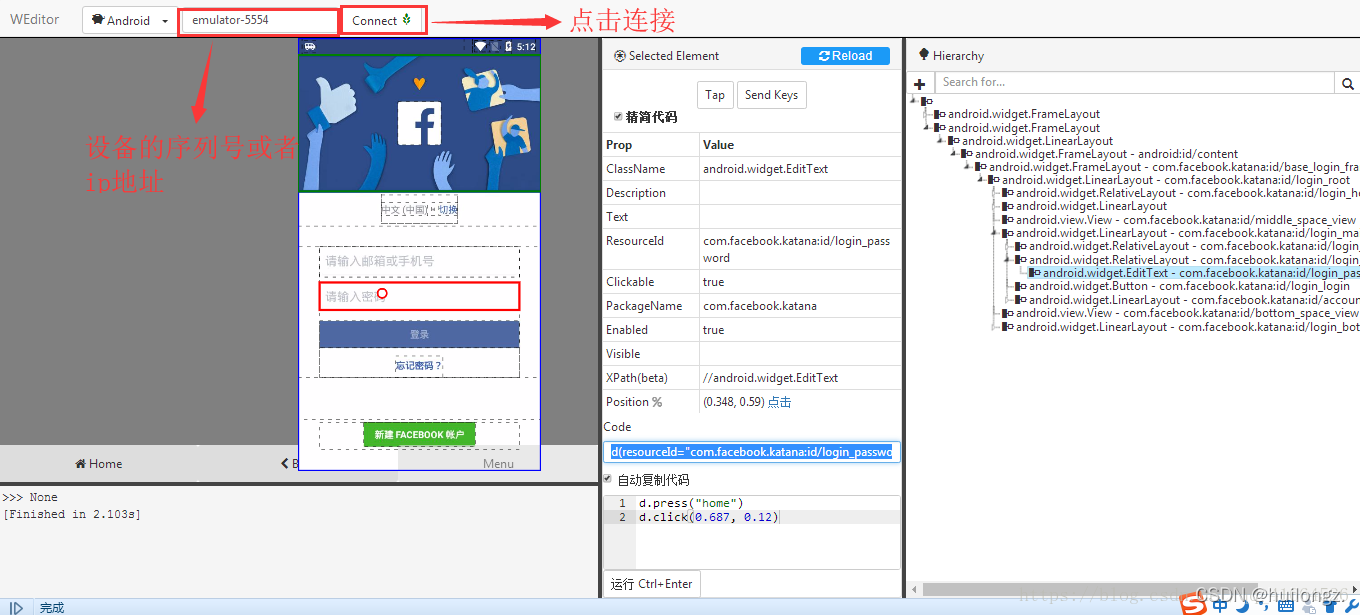Click the run icon in bottom status bar

[17, 607]
